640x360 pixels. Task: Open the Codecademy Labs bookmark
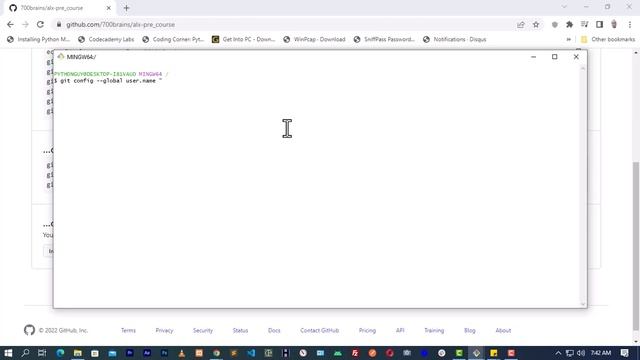[x=106, y=39]
